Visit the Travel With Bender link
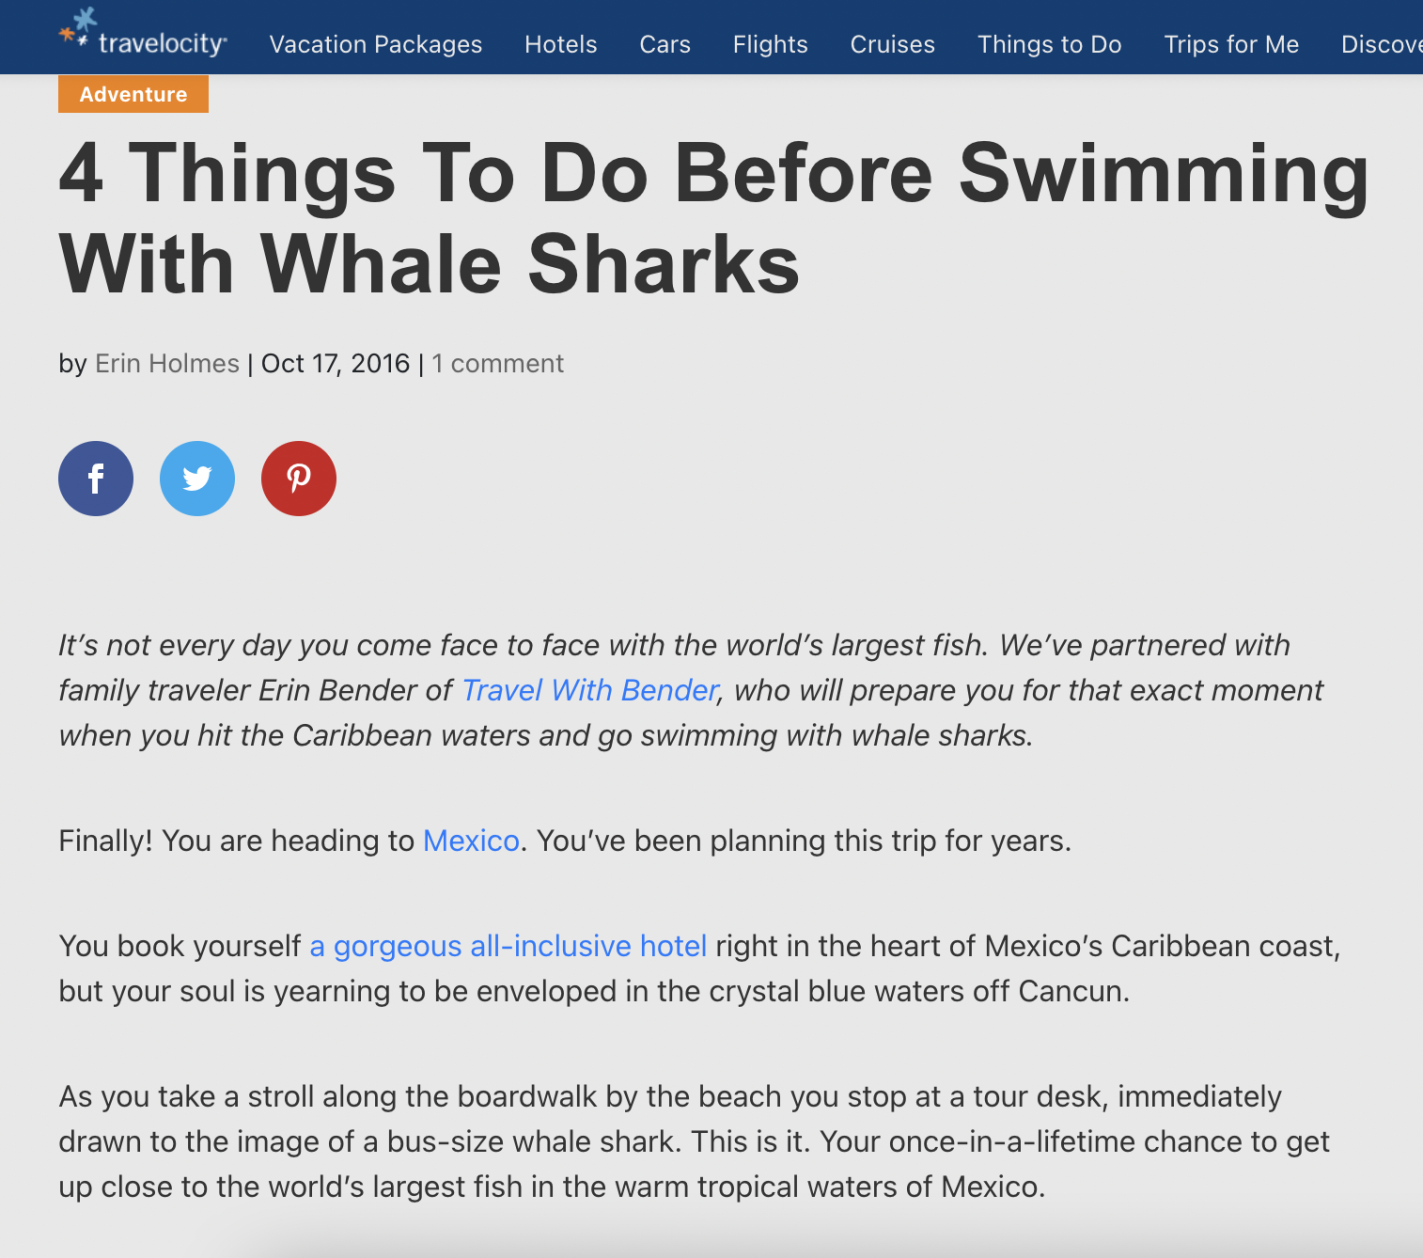This screenshot has width=1423, height=1258. (590, 691)
